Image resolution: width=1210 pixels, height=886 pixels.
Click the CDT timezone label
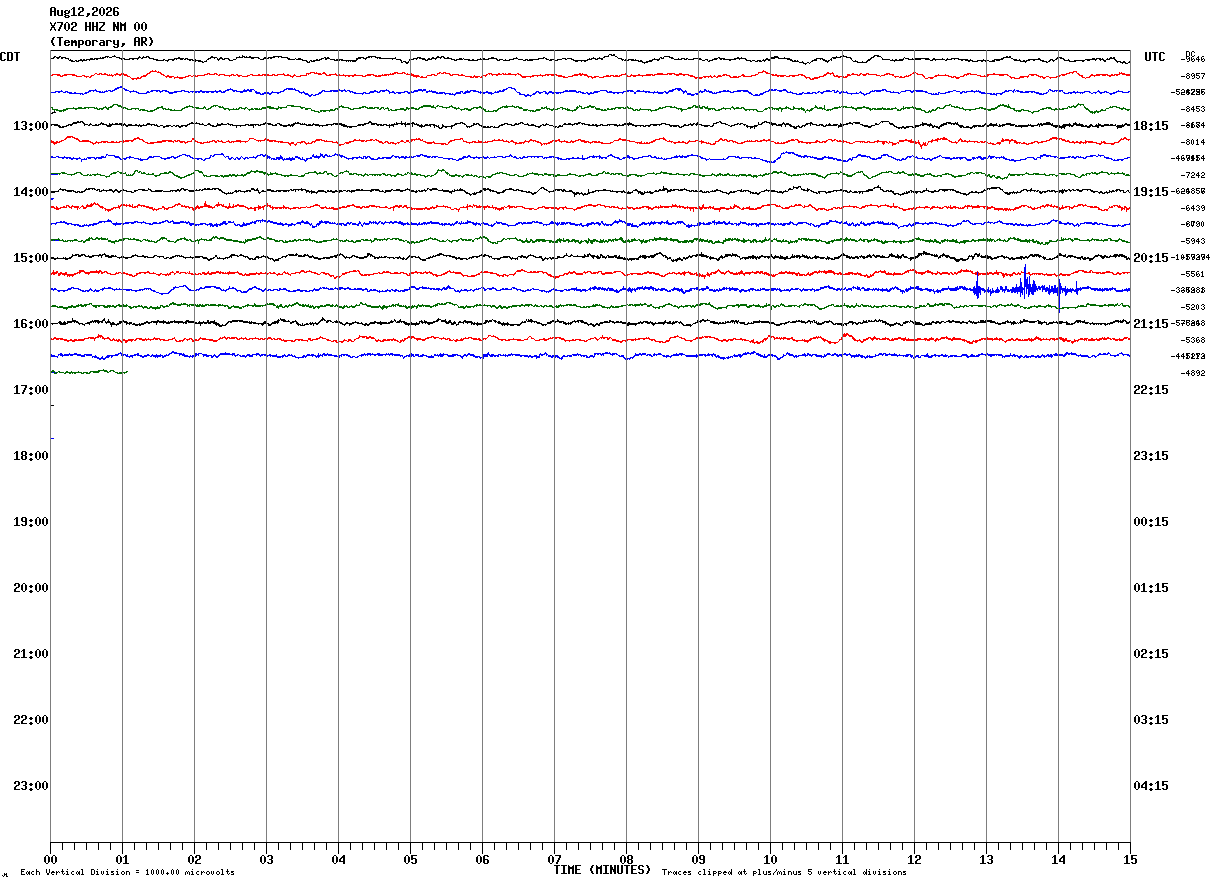pos(10,57)
